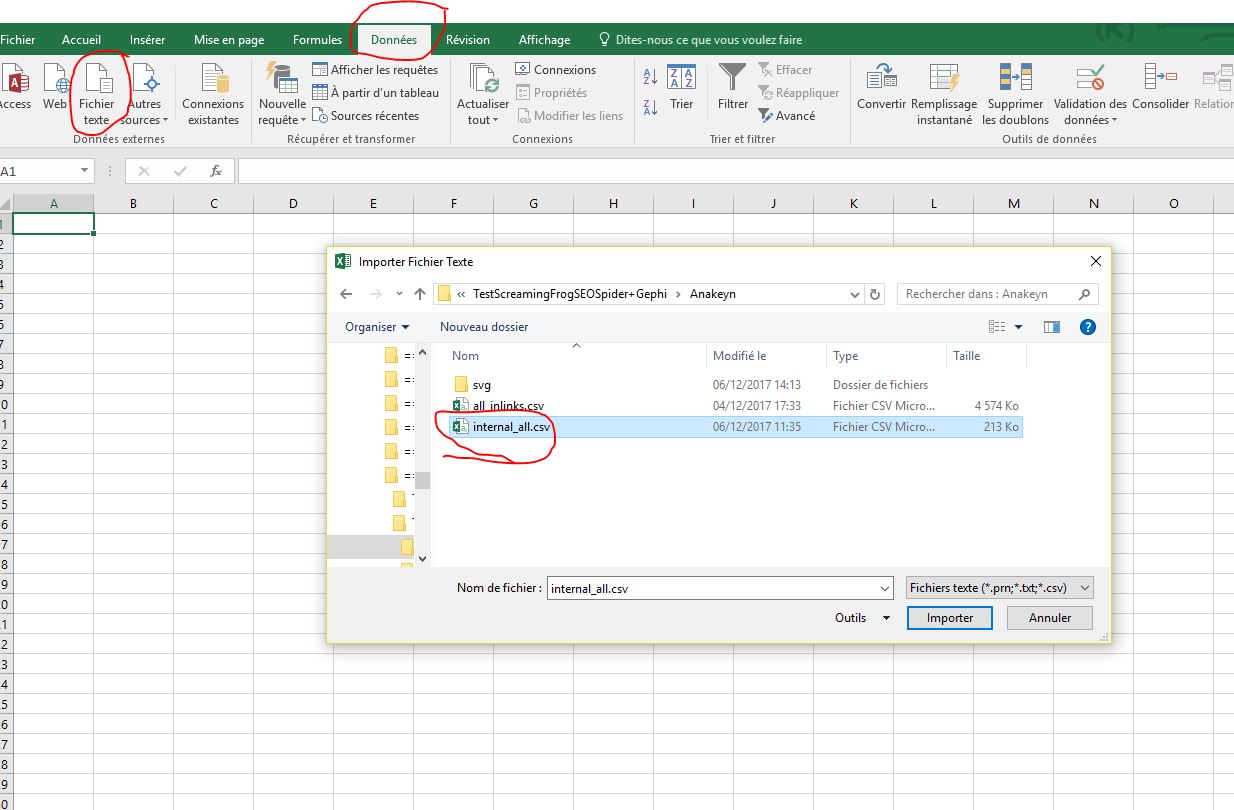
Task: Click Propriétés in Connexions group
Action: [551, 93]
